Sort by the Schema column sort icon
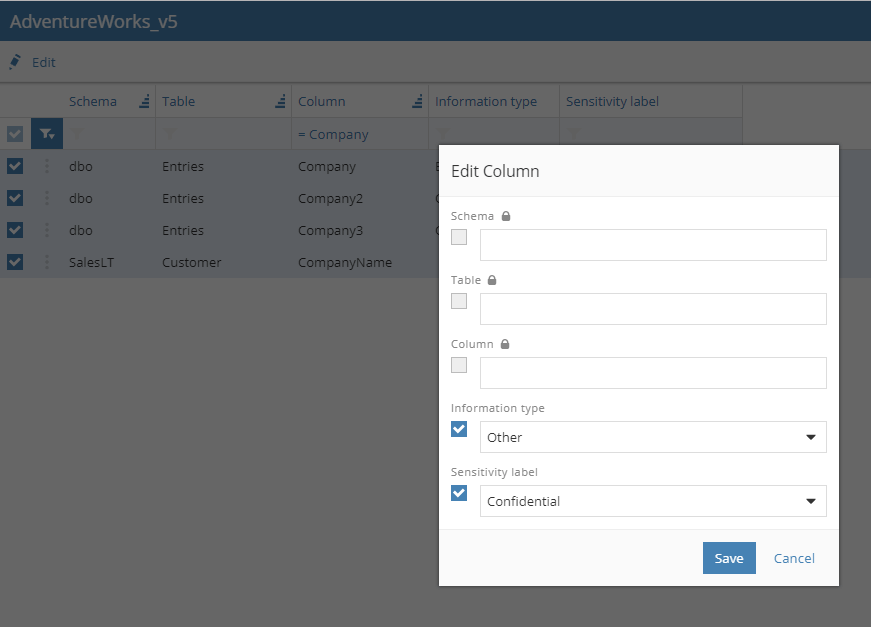Screen dimensions: 871x627 [x=144, y=101]
